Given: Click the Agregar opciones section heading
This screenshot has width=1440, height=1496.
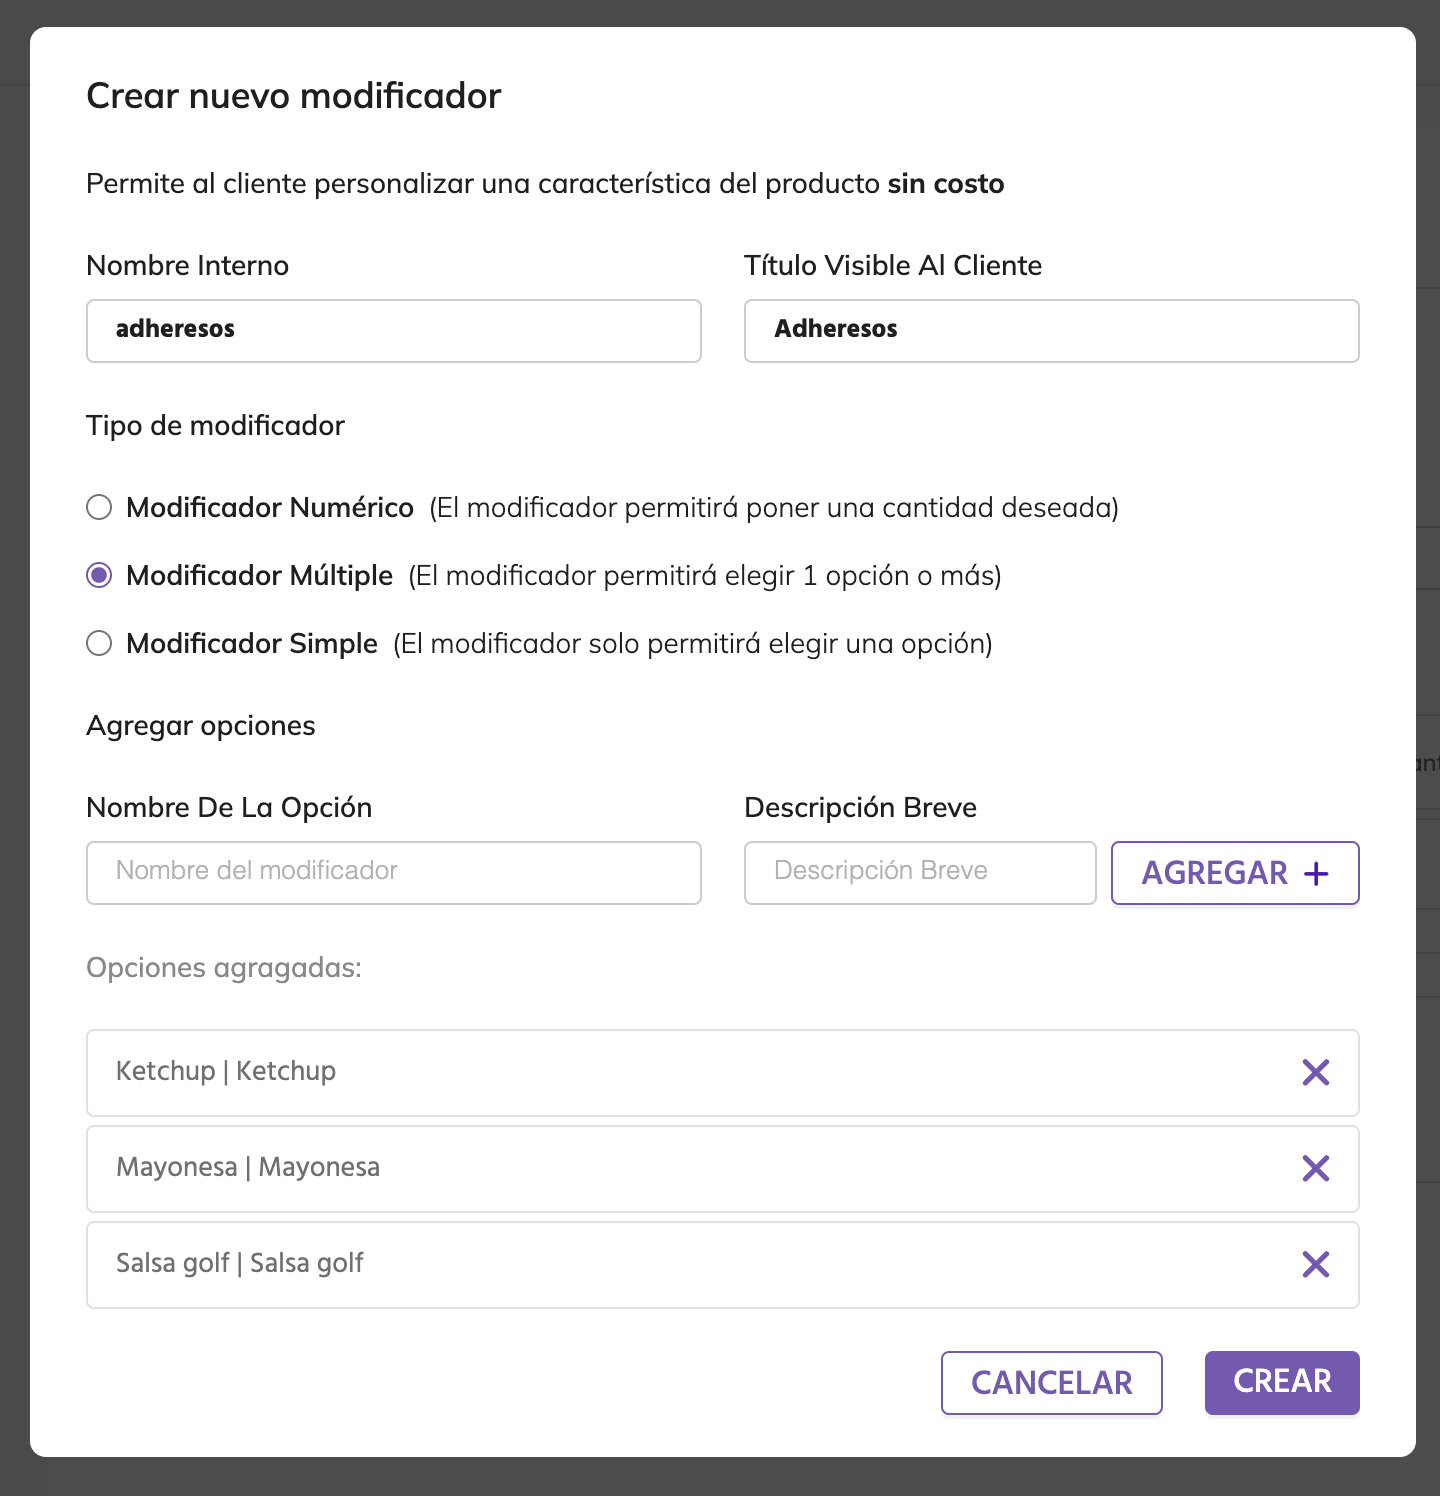Looking at the screenshot, I should (201, 726).
